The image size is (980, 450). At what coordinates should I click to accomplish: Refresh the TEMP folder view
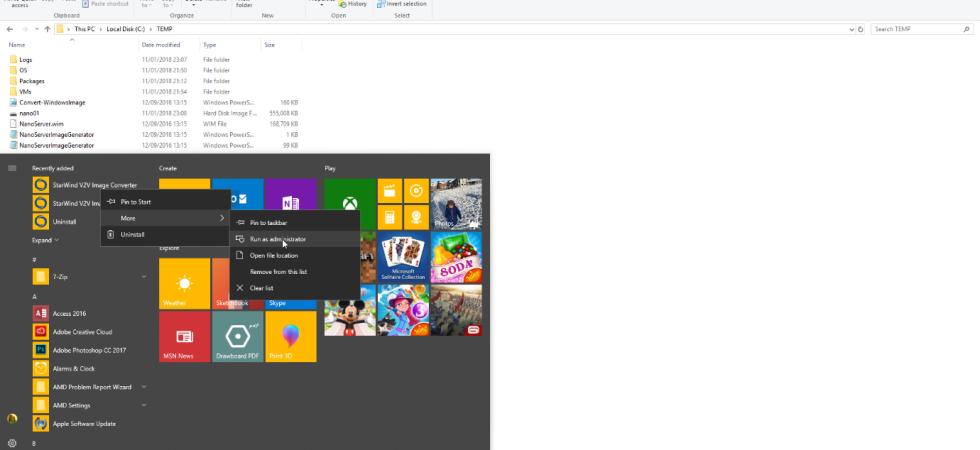click(x=861, y=29)
